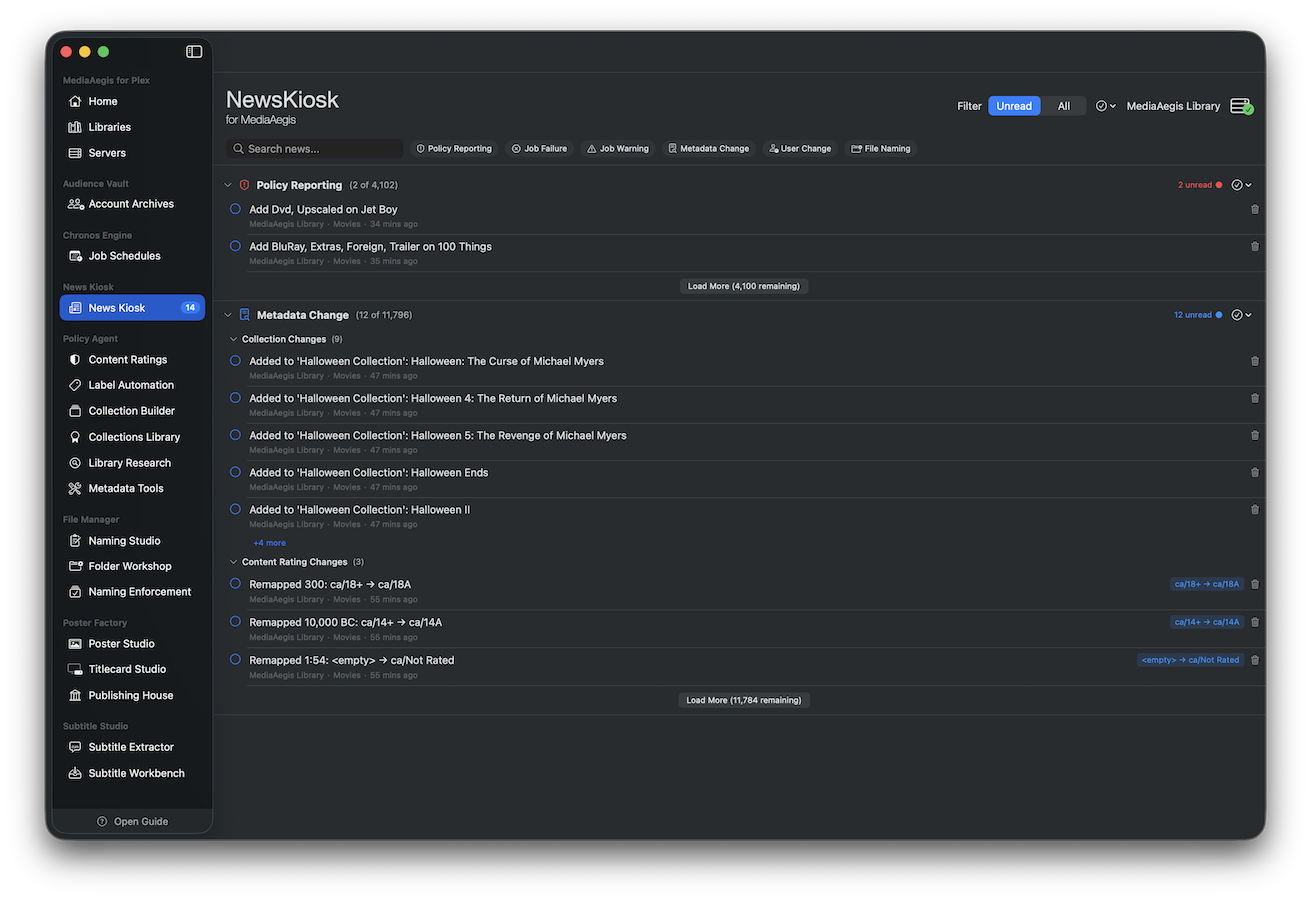
Task: Switch filter to All
Action: point(1063,106)
